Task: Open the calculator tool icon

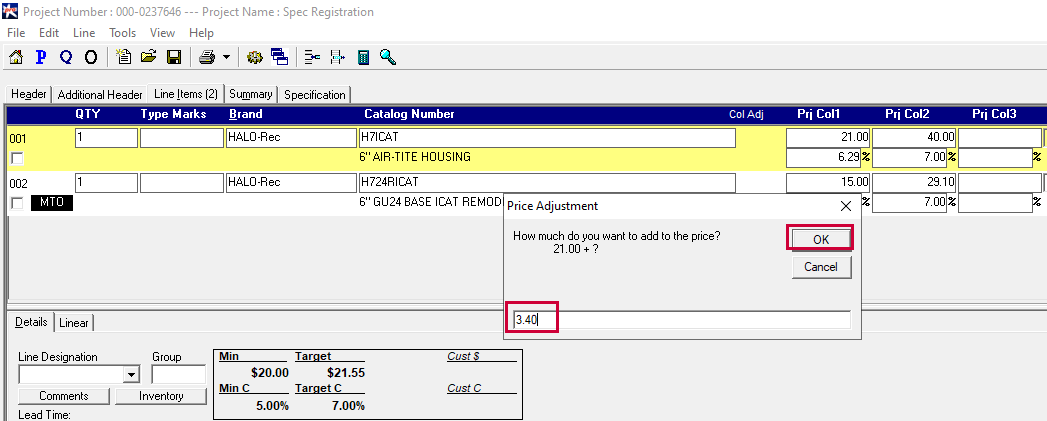Action: pyautogui.click(x=363, y=57)
